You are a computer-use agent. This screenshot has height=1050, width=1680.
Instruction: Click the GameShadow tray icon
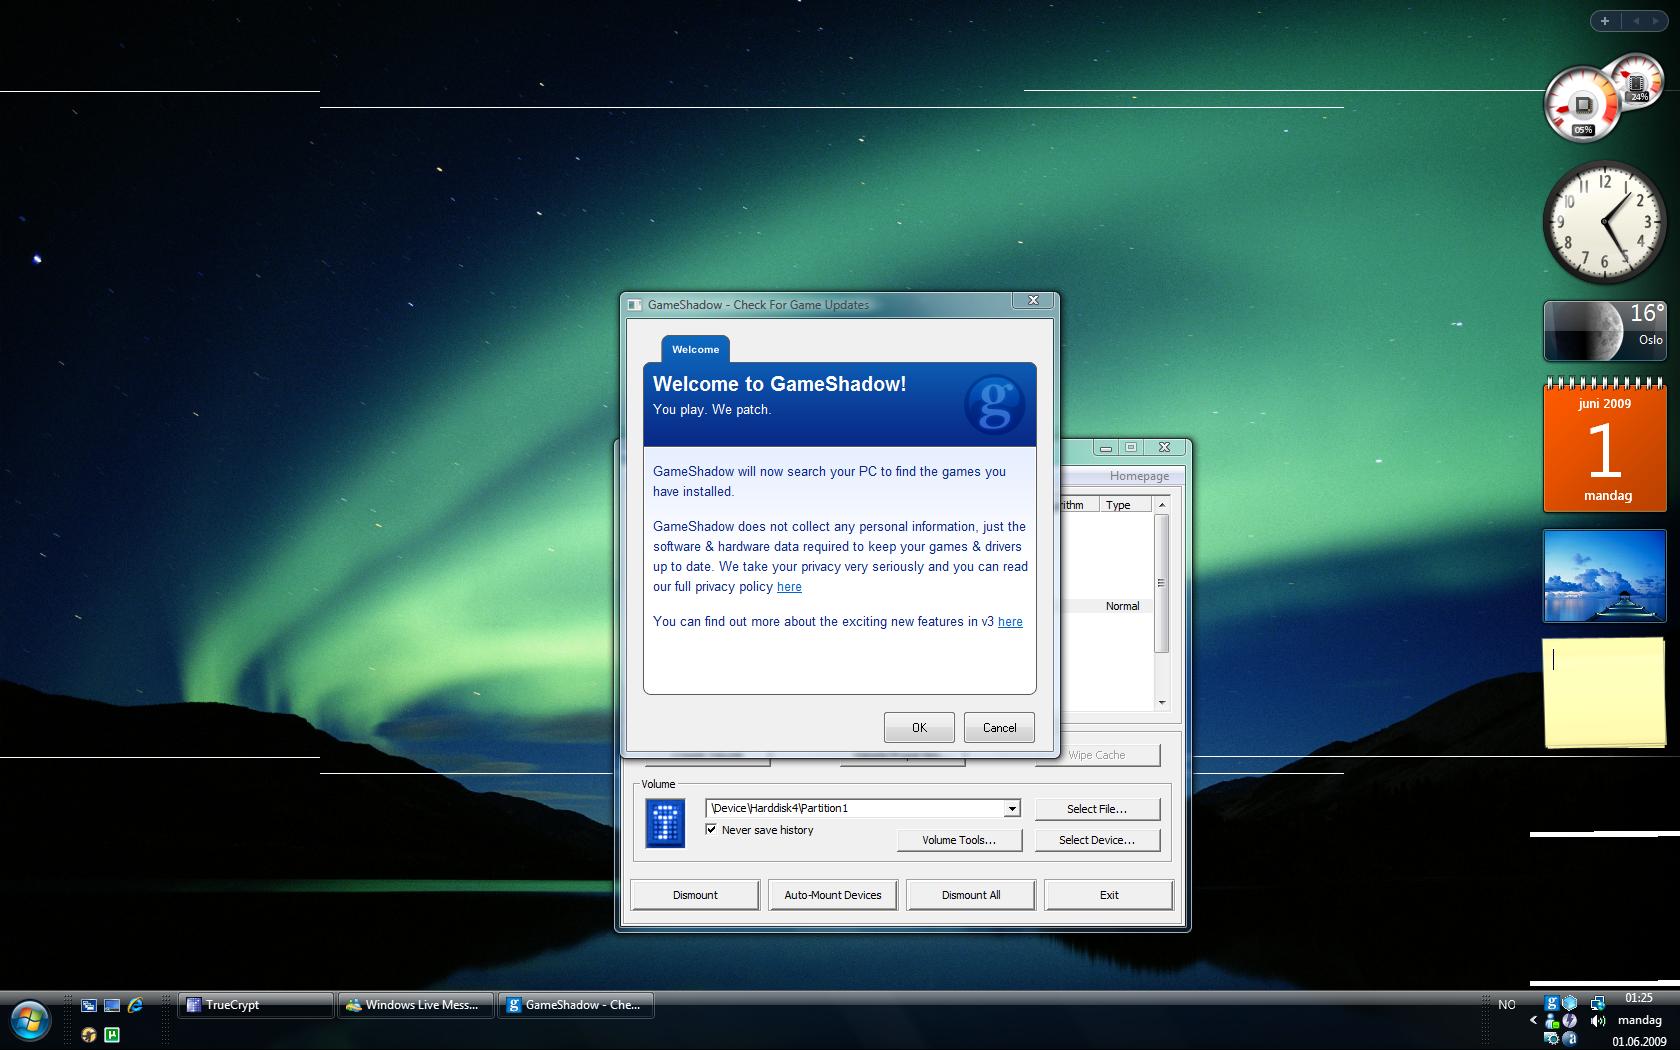[1552, 1003]
